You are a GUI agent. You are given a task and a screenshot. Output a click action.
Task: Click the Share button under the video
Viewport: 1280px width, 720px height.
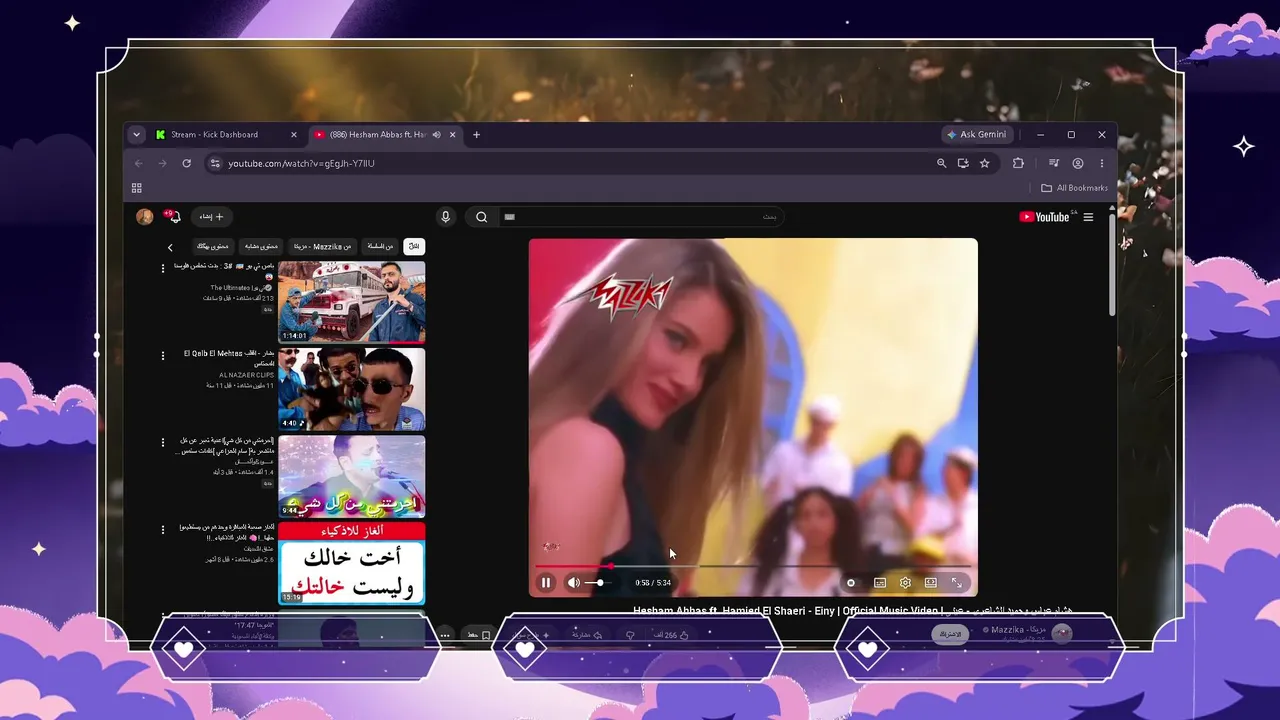pyautogui.click(x=586, y=635)
